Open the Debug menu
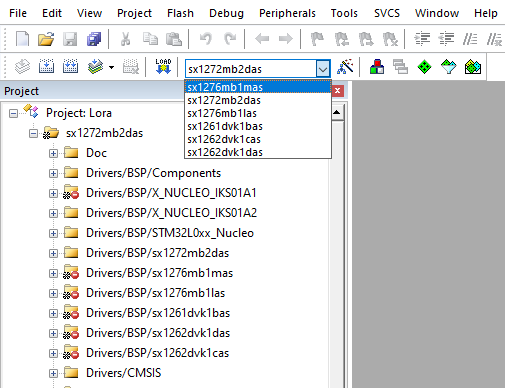The height and width of the screenshot is (388, 505). (226, 13)
